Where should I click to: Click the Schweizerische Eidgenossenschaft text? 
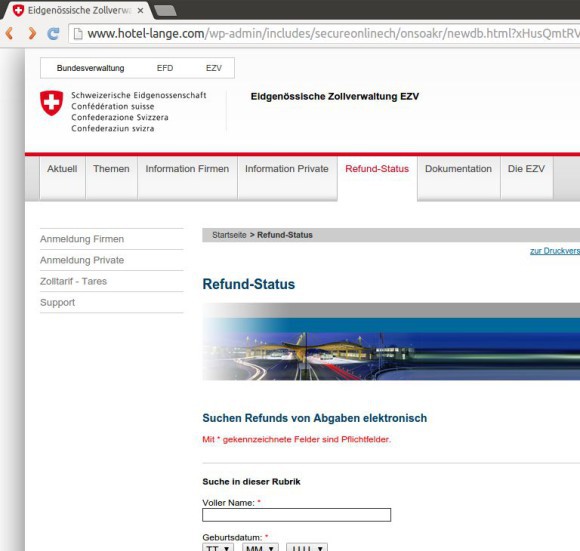[x=138, y=95]
